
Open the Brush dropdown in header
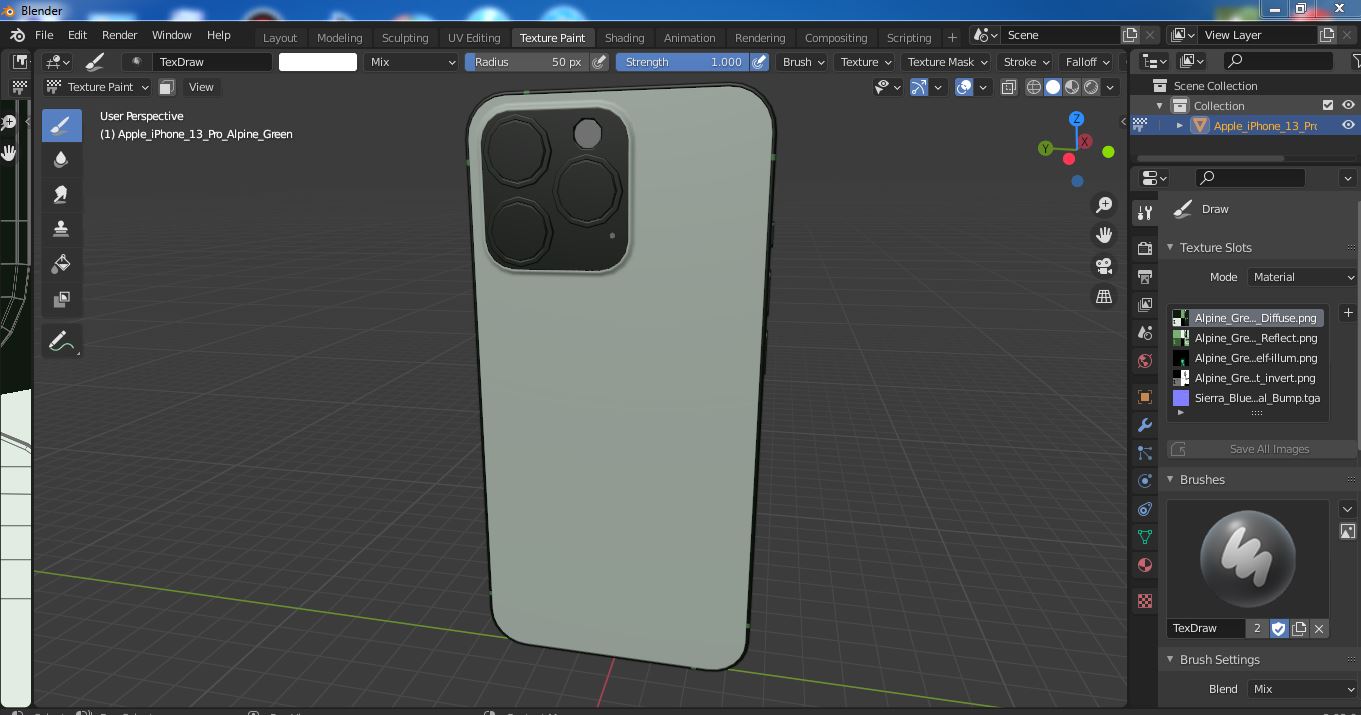click(x=803, y=62)
